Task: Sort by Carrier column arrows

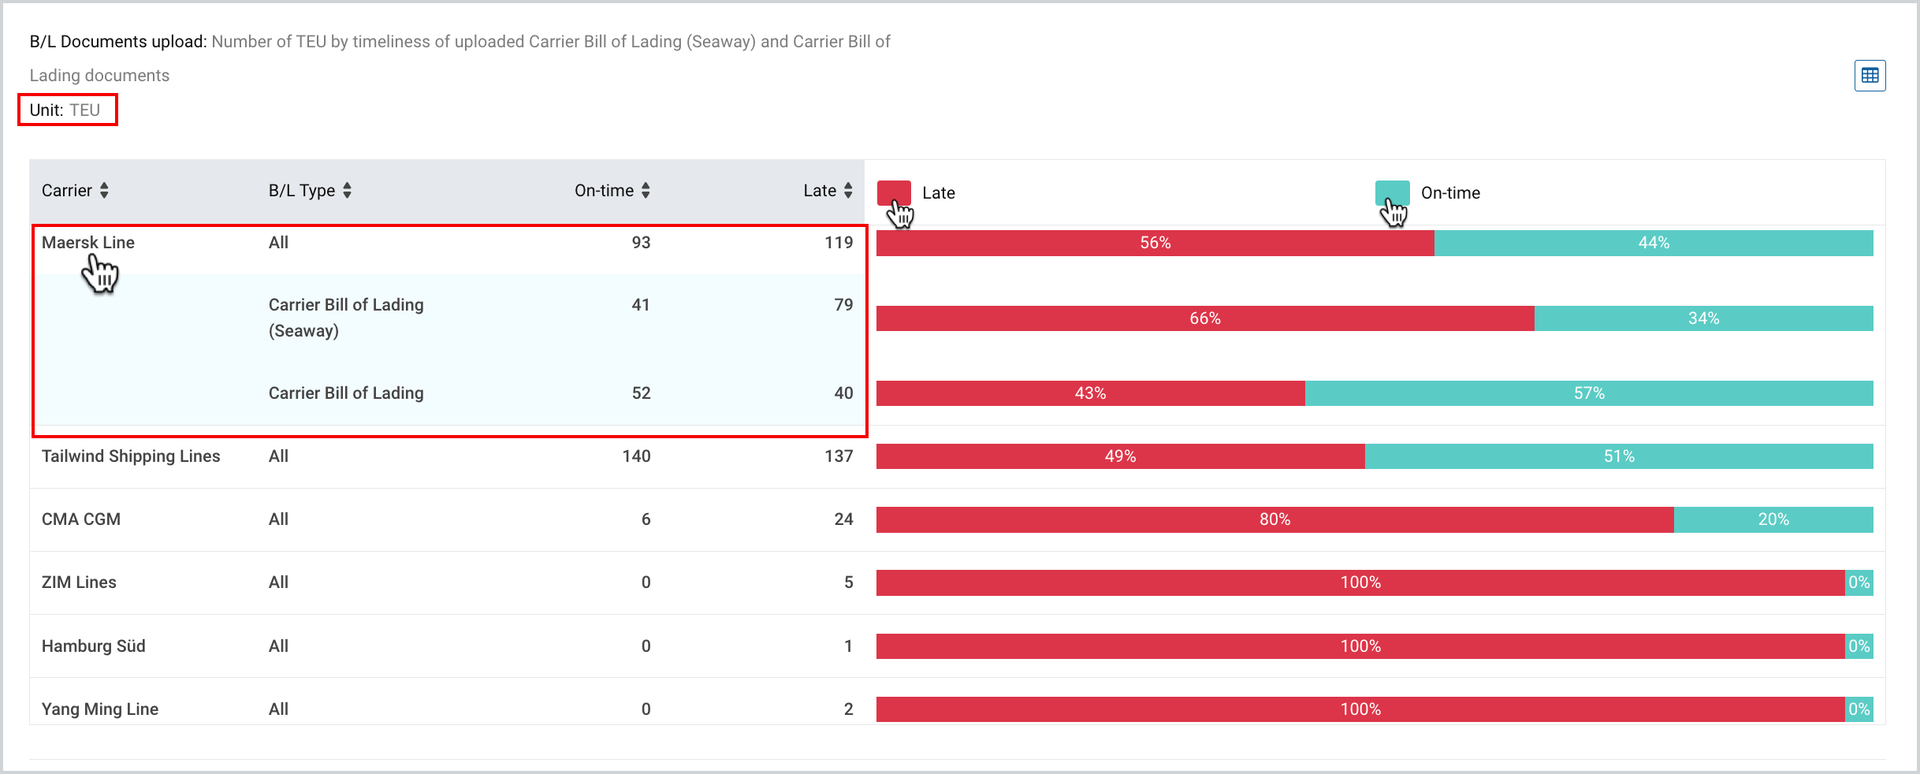Action: click(104, 190)
